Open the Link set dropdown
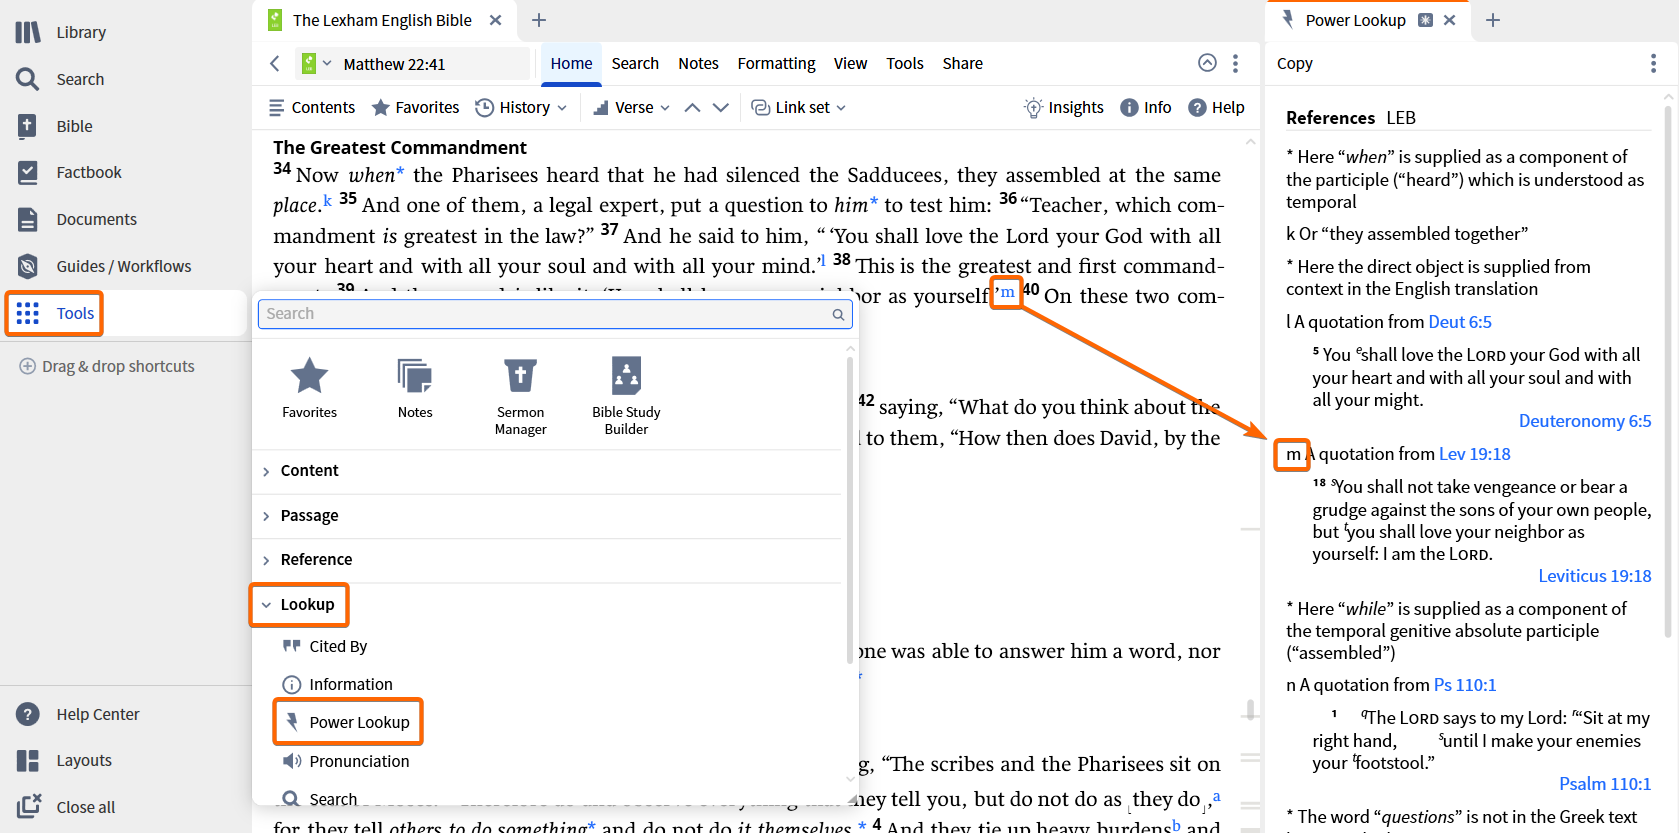 pyautogui.click(x=799, y=107)
